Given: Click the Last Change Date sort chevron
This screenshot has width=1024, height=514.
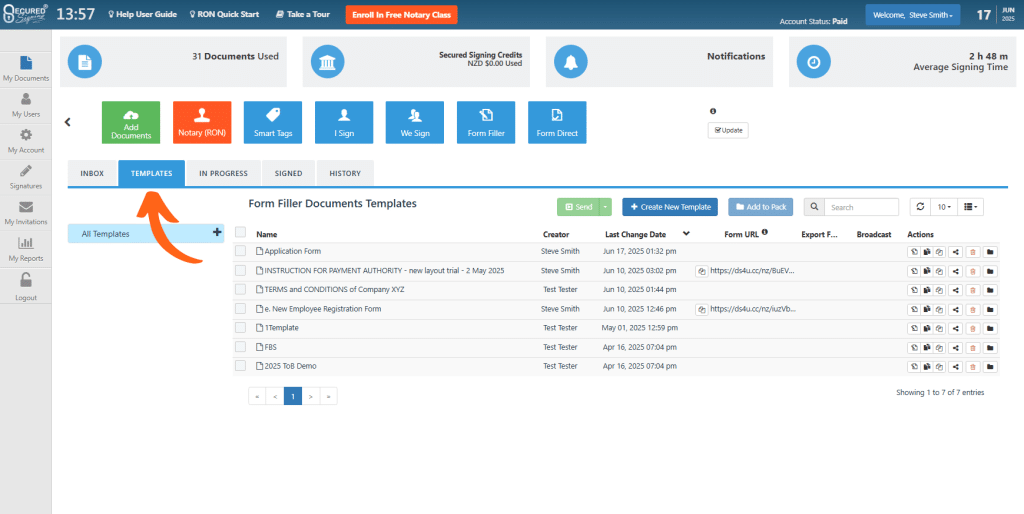Looking at the screenshot, I should coord(686,233).
